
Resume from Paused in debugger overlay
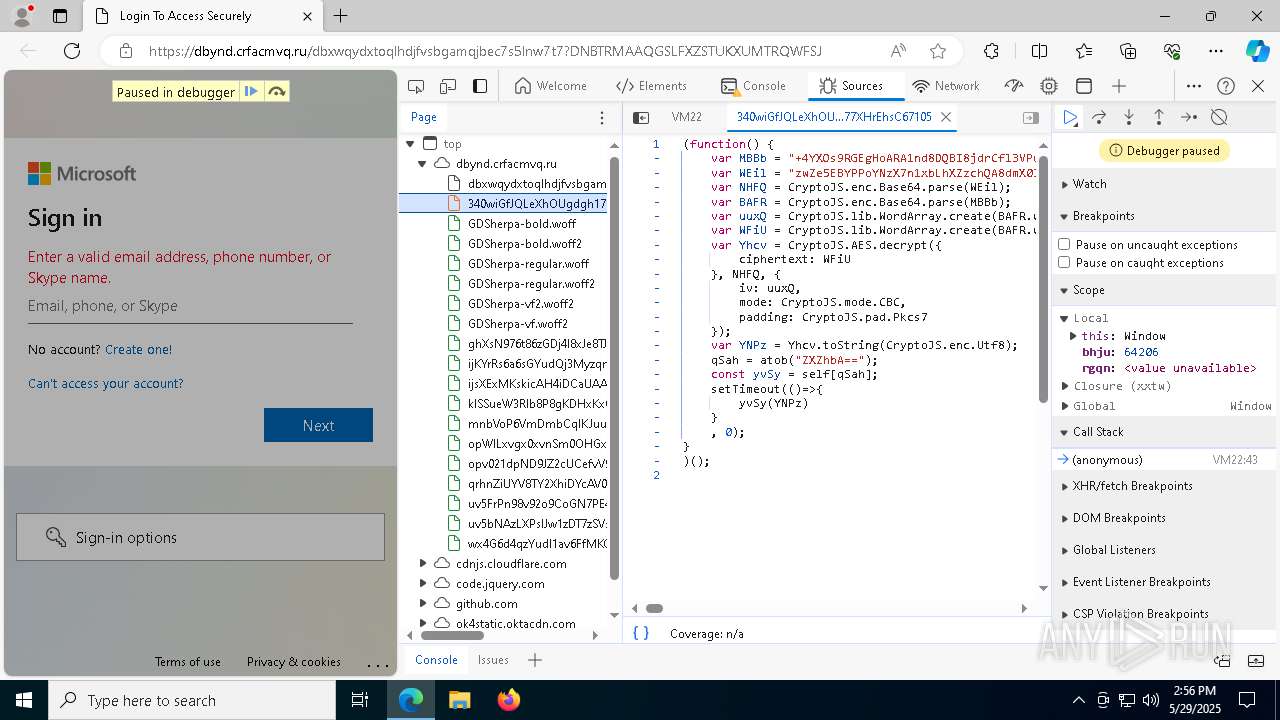[x=251, y=91]
